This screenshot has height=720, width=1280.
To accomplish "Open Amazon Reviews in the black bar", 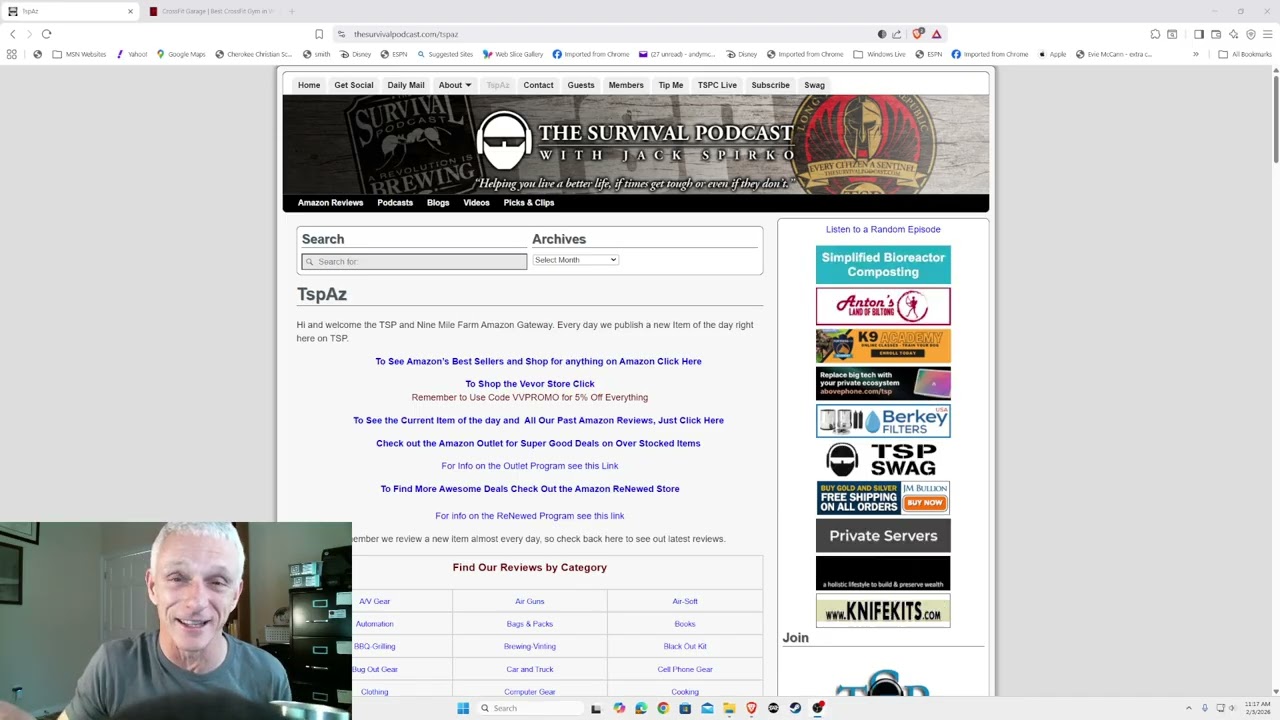I will [x=330, y=203].
